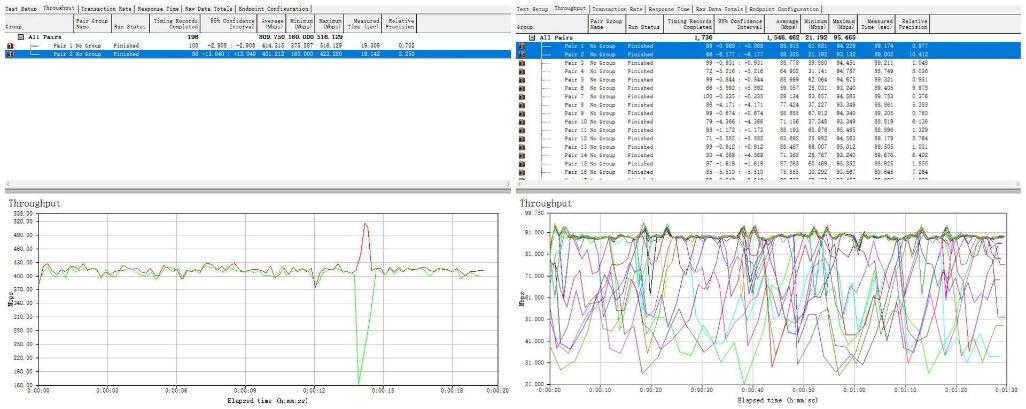Open Endpoint Configuration tab in right window
The image size is (1026, 409).
(783, 9)
